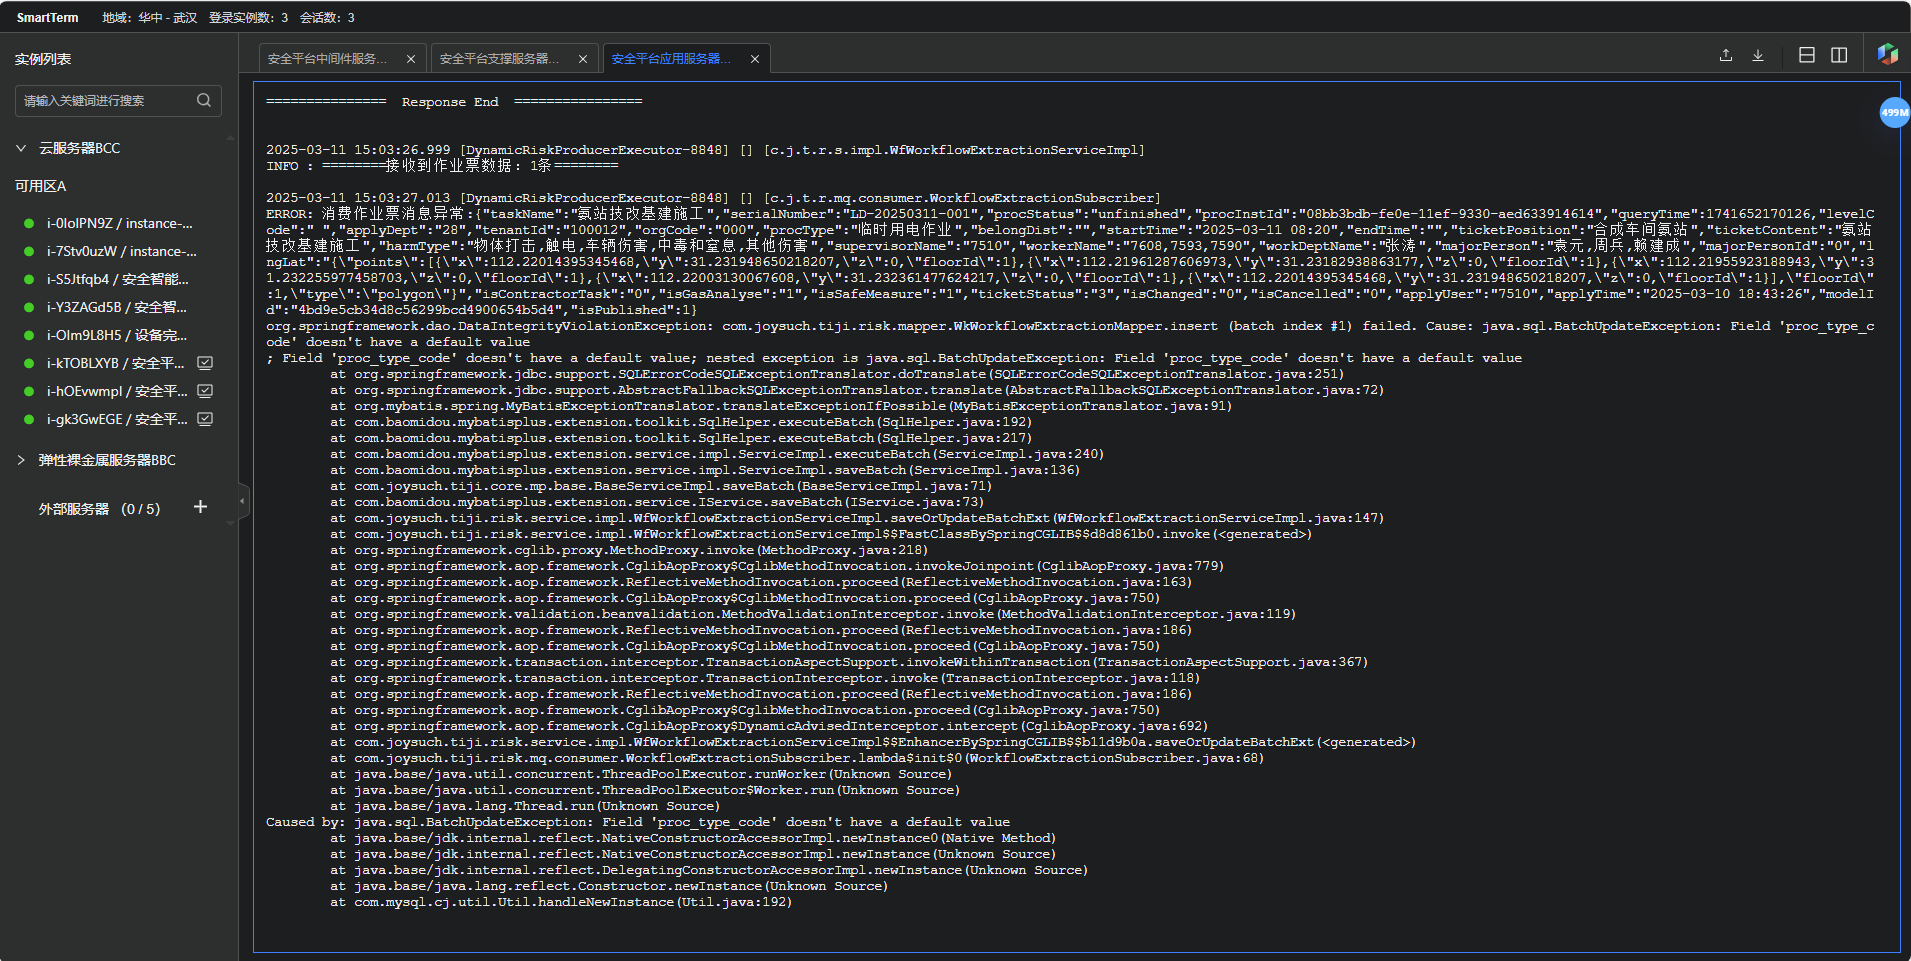The width and height of the screenshot is (1911, 961).
Task: Click the SmartTerm title text
Action: 47,17
